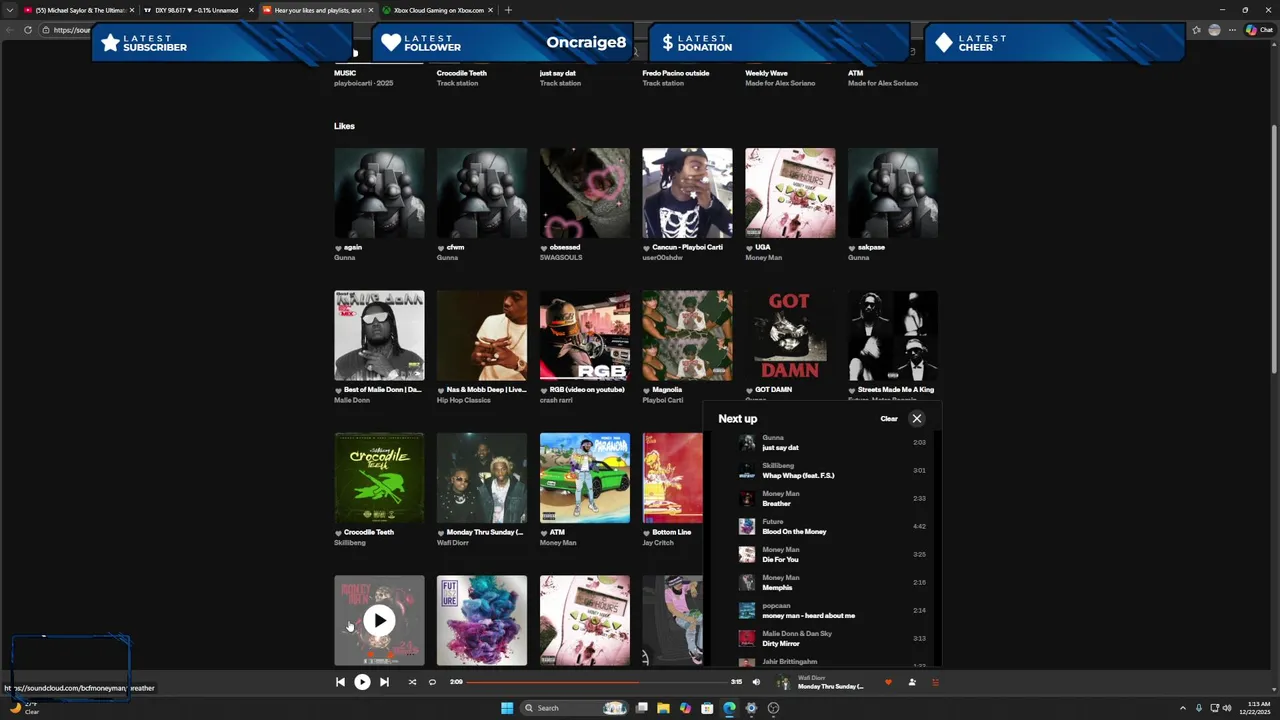The height and width of the screenshot is (720, 1280).
Task: Skip to the next track
Action: click(384, 682)
